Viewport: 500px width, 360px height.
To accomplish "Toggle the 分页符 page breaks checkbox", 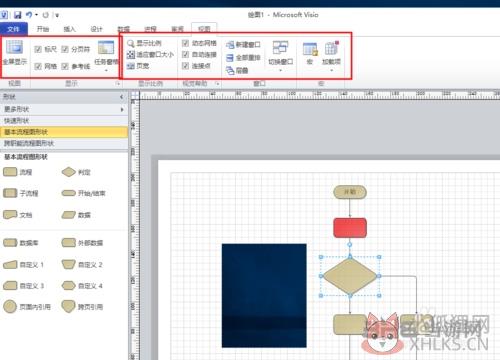I will click(x=65, y=49).
